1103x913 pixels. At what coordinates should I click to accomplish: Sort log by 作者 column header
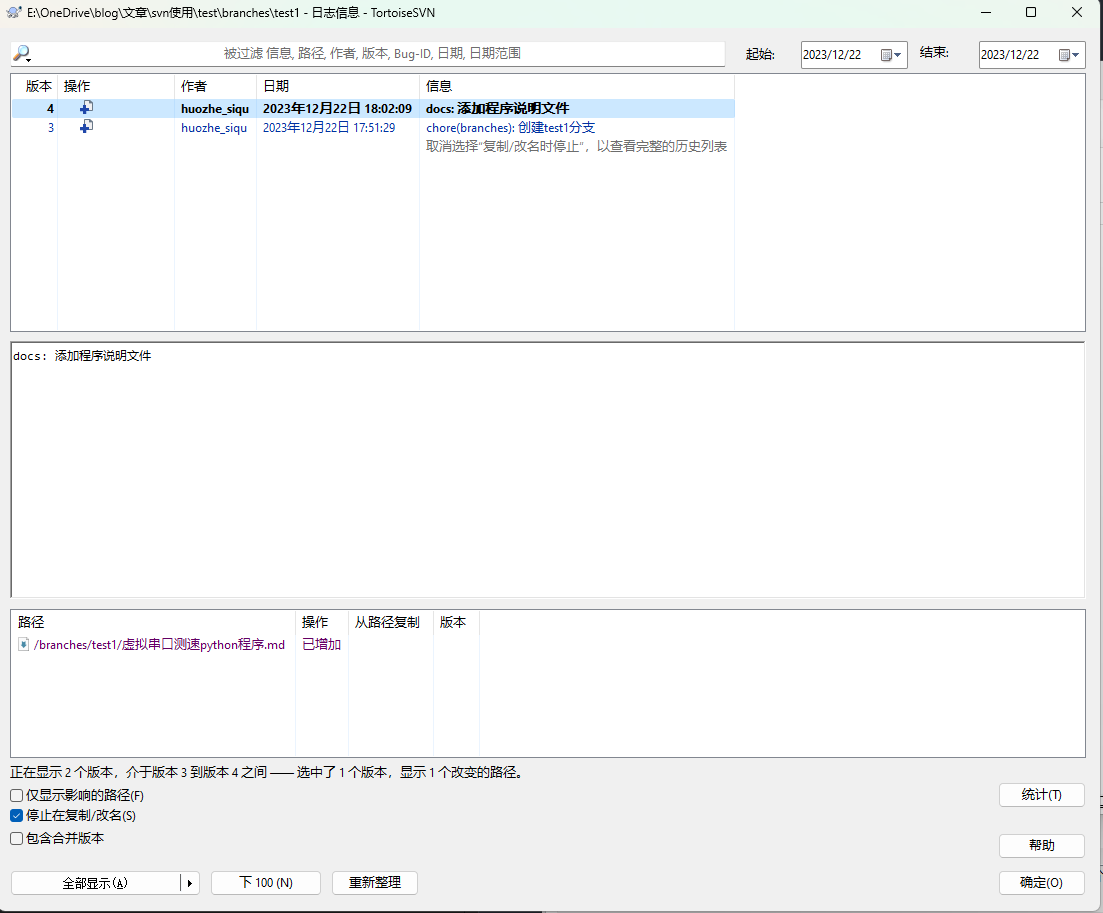194,86
